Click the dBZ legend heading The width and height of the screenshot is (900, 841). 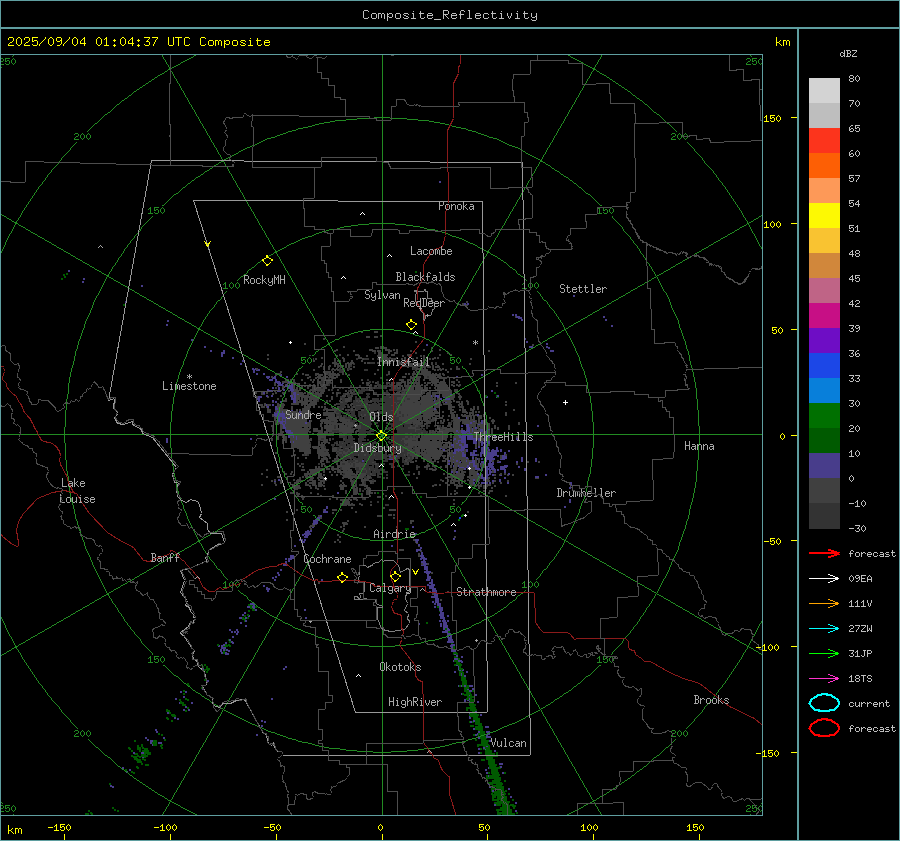[x=848, y=53]
